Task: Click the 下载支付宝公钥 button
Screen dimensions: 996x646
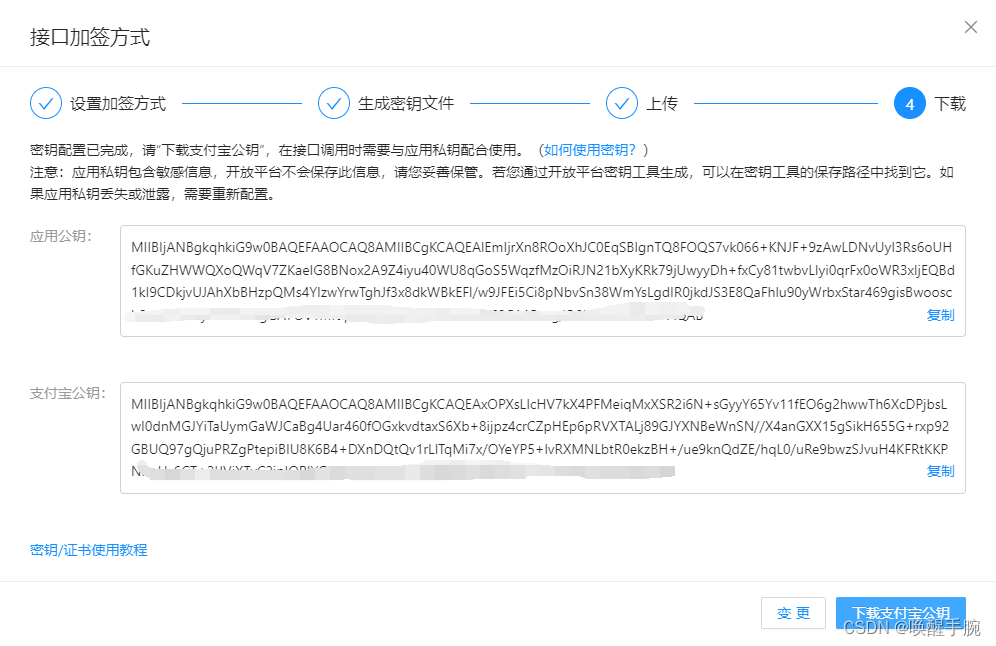Action: pyautogui.click(x=900, y=613)
